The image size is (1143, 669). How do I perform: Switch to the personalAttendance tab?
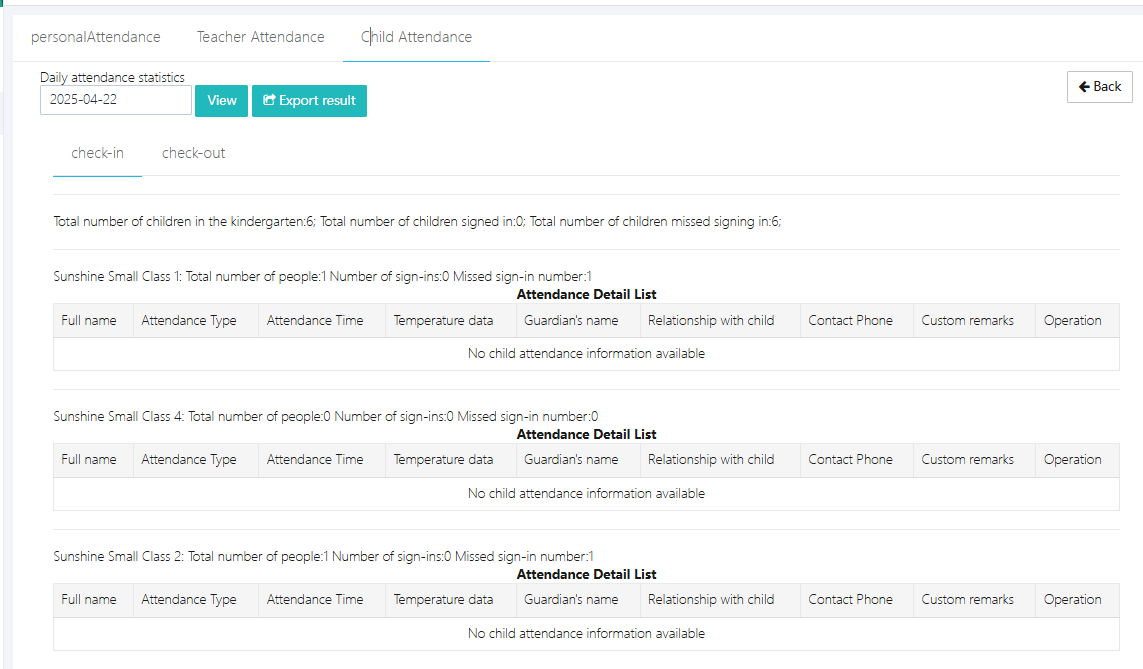(95, 37)
